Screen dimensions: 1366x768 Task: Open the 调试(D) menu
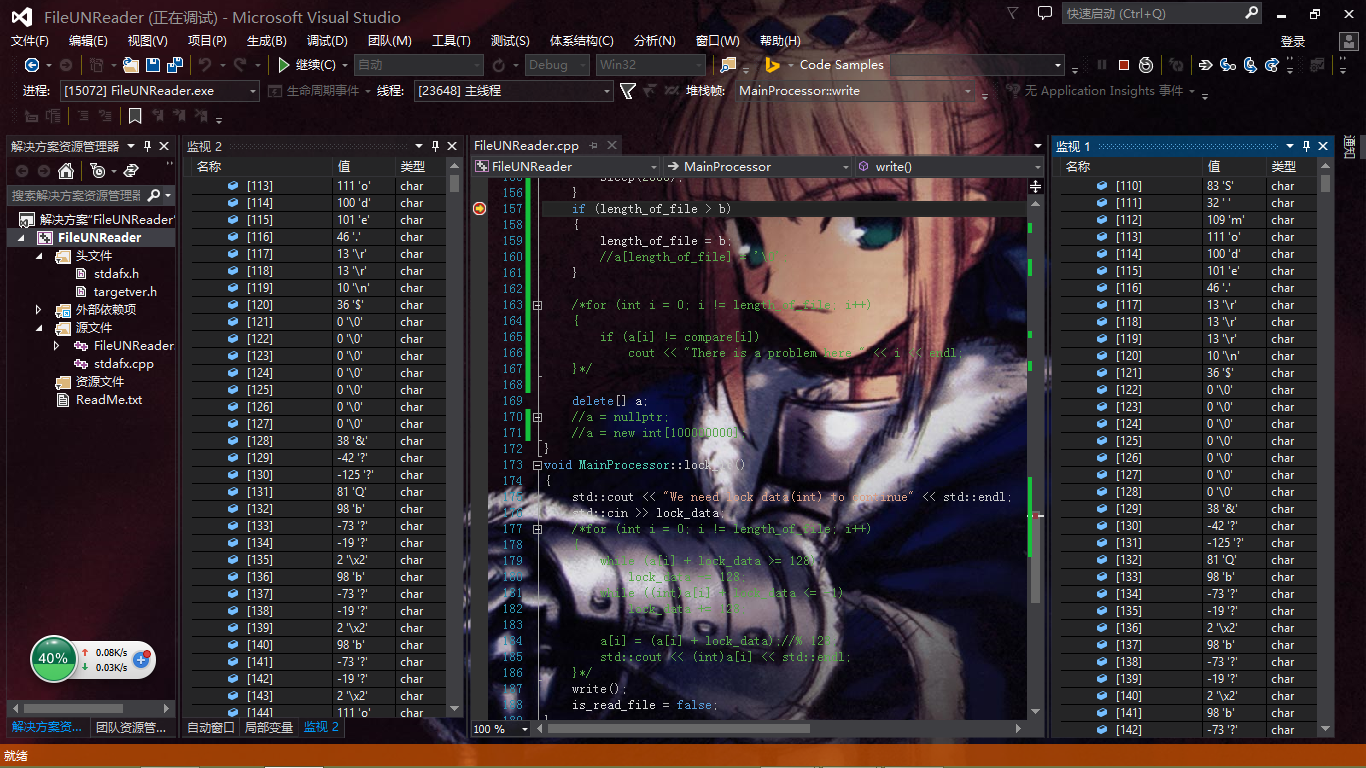(327, 41)
